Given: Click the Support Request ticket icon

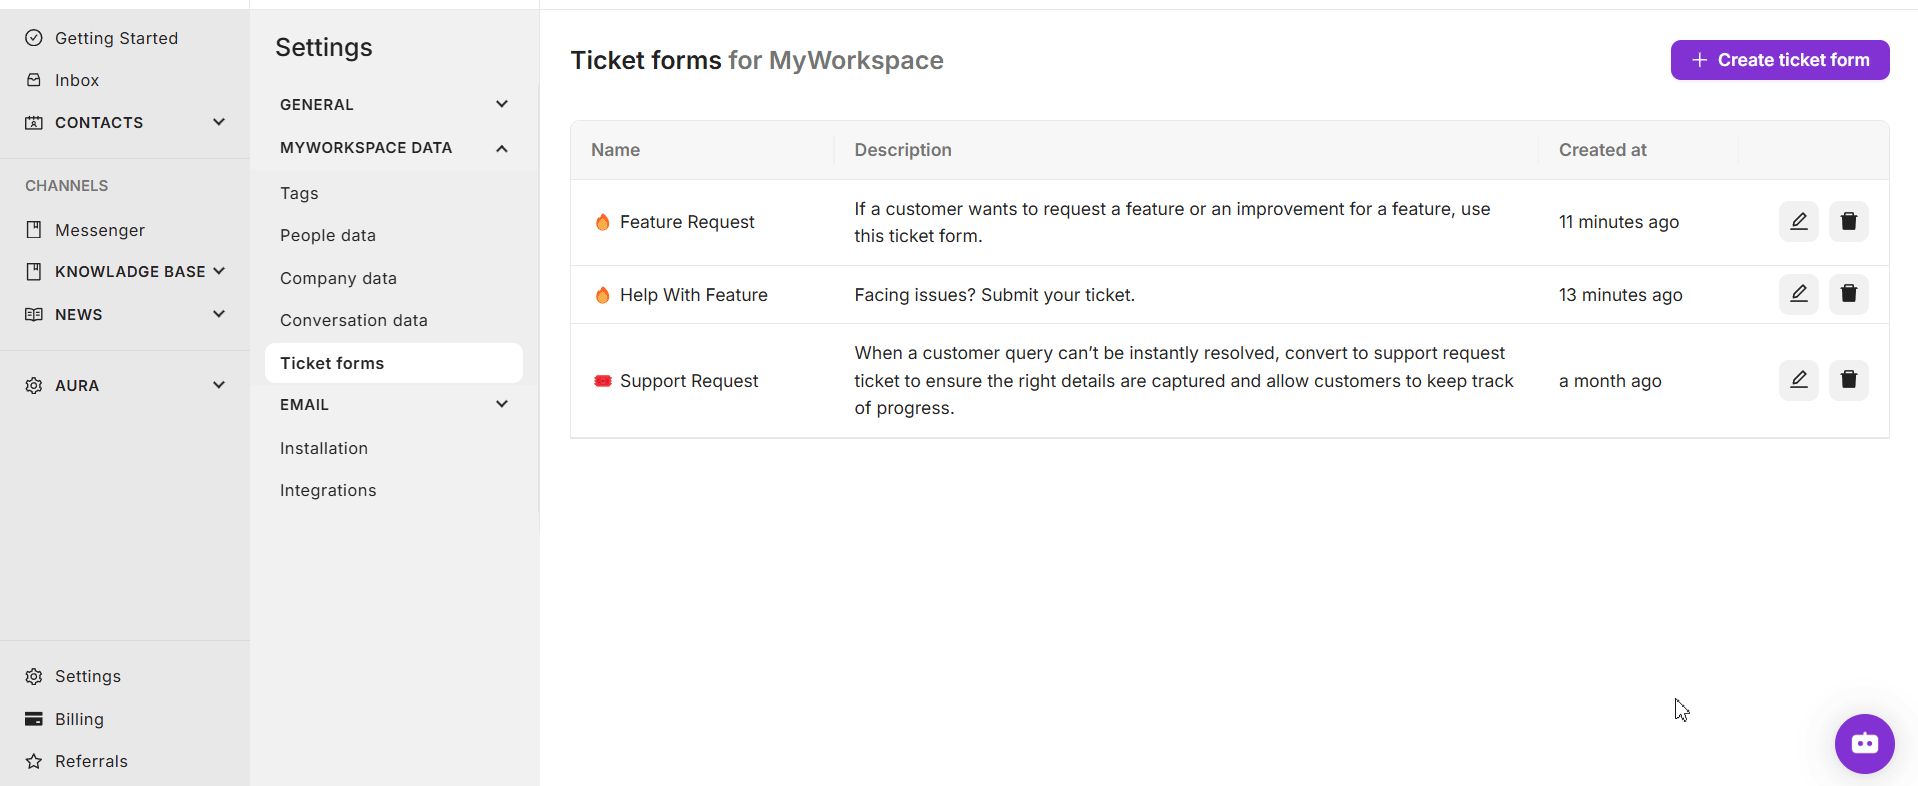Looking at the screenshot, I should point(602,381).
